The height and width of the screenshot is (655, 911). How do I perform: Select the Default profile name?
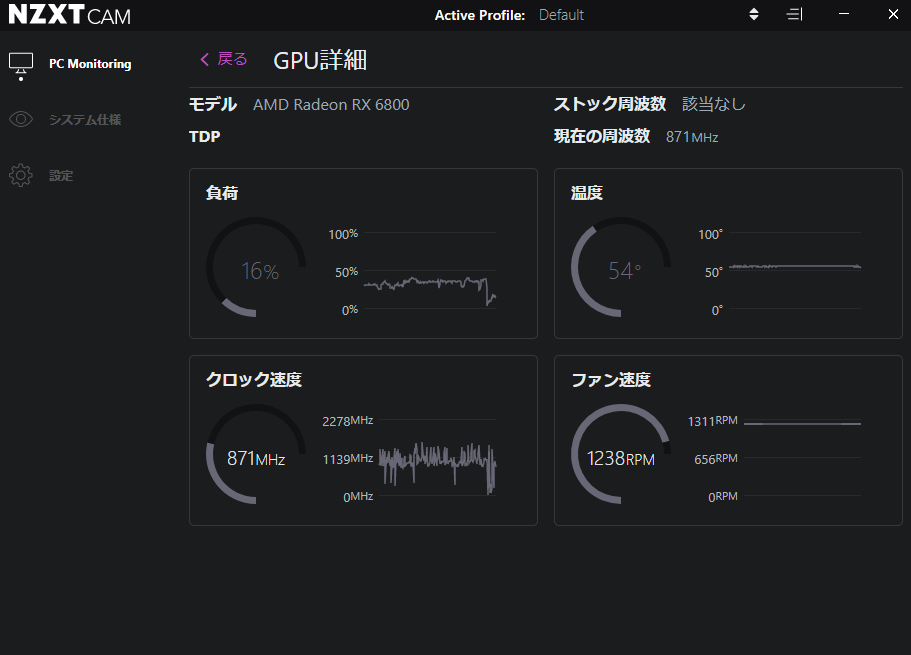(561, 15)
